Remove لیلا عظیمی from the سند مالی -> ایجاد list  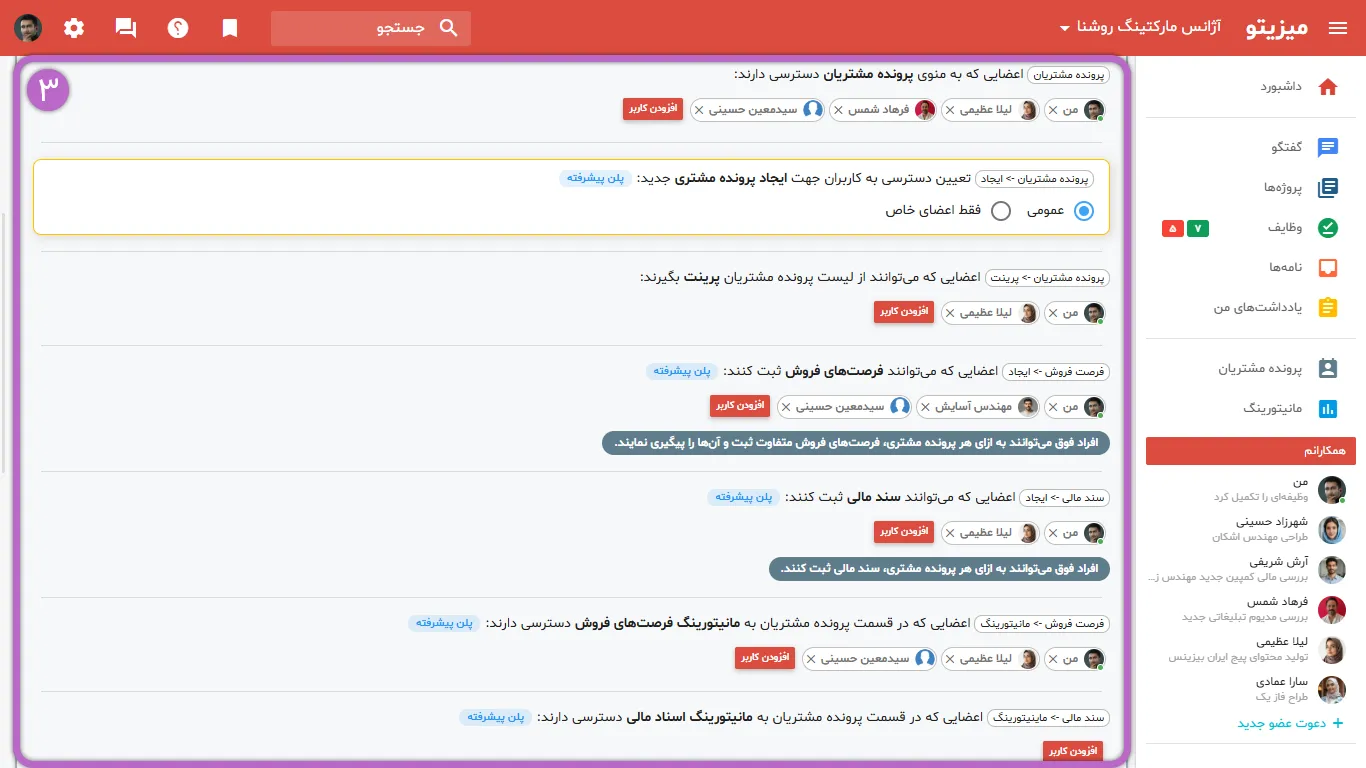950,533
